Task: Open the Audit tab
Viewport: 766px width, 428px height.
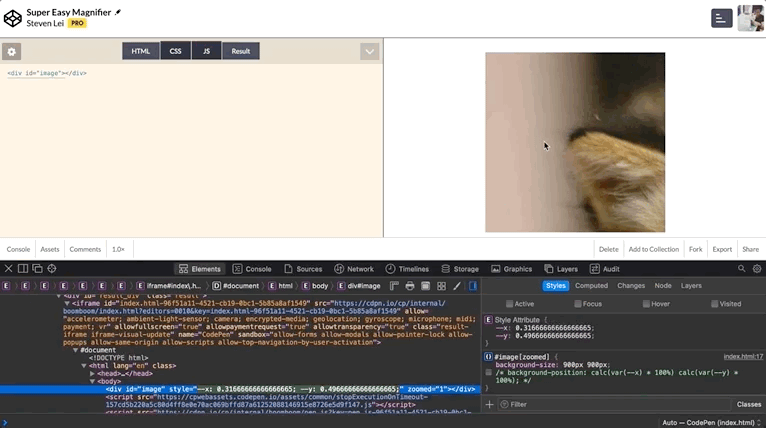Action: (x=605, y=269)
